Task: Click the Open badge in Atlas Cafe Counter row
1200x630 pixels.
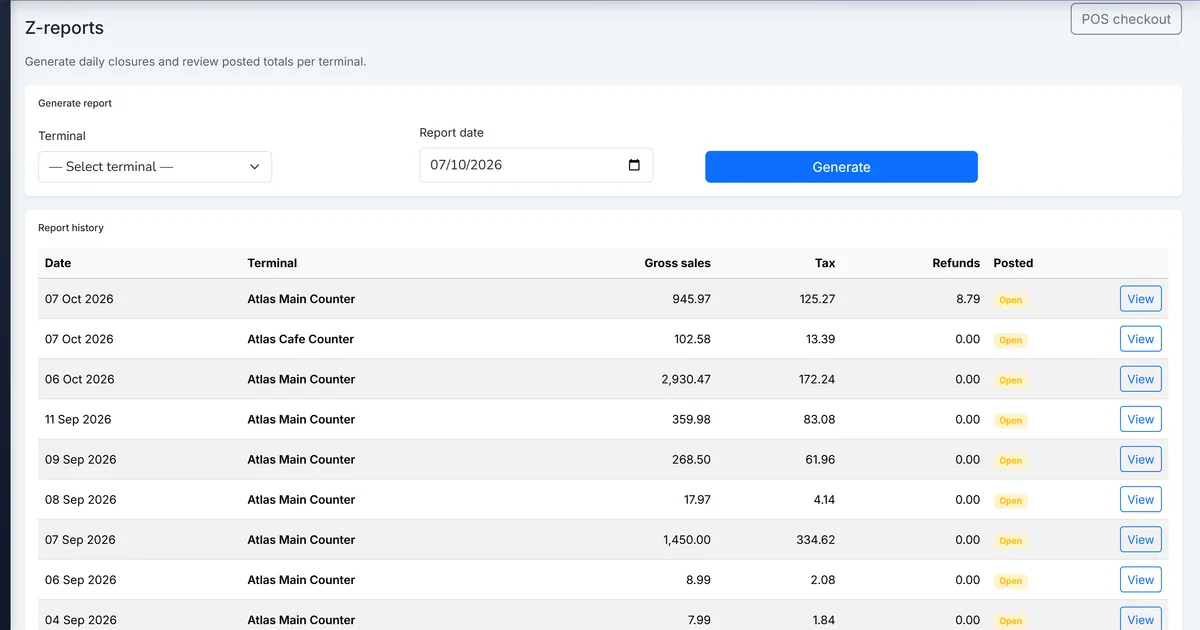Action: 1011,340
